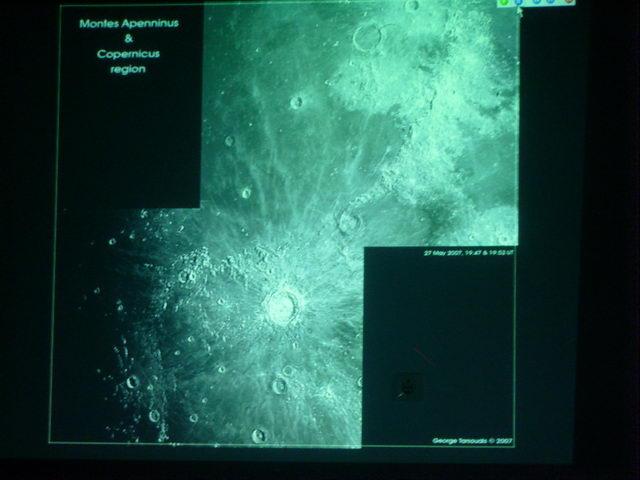
Task: Click the Montes Apenninus mountain ridge
Action: [408, 155]
